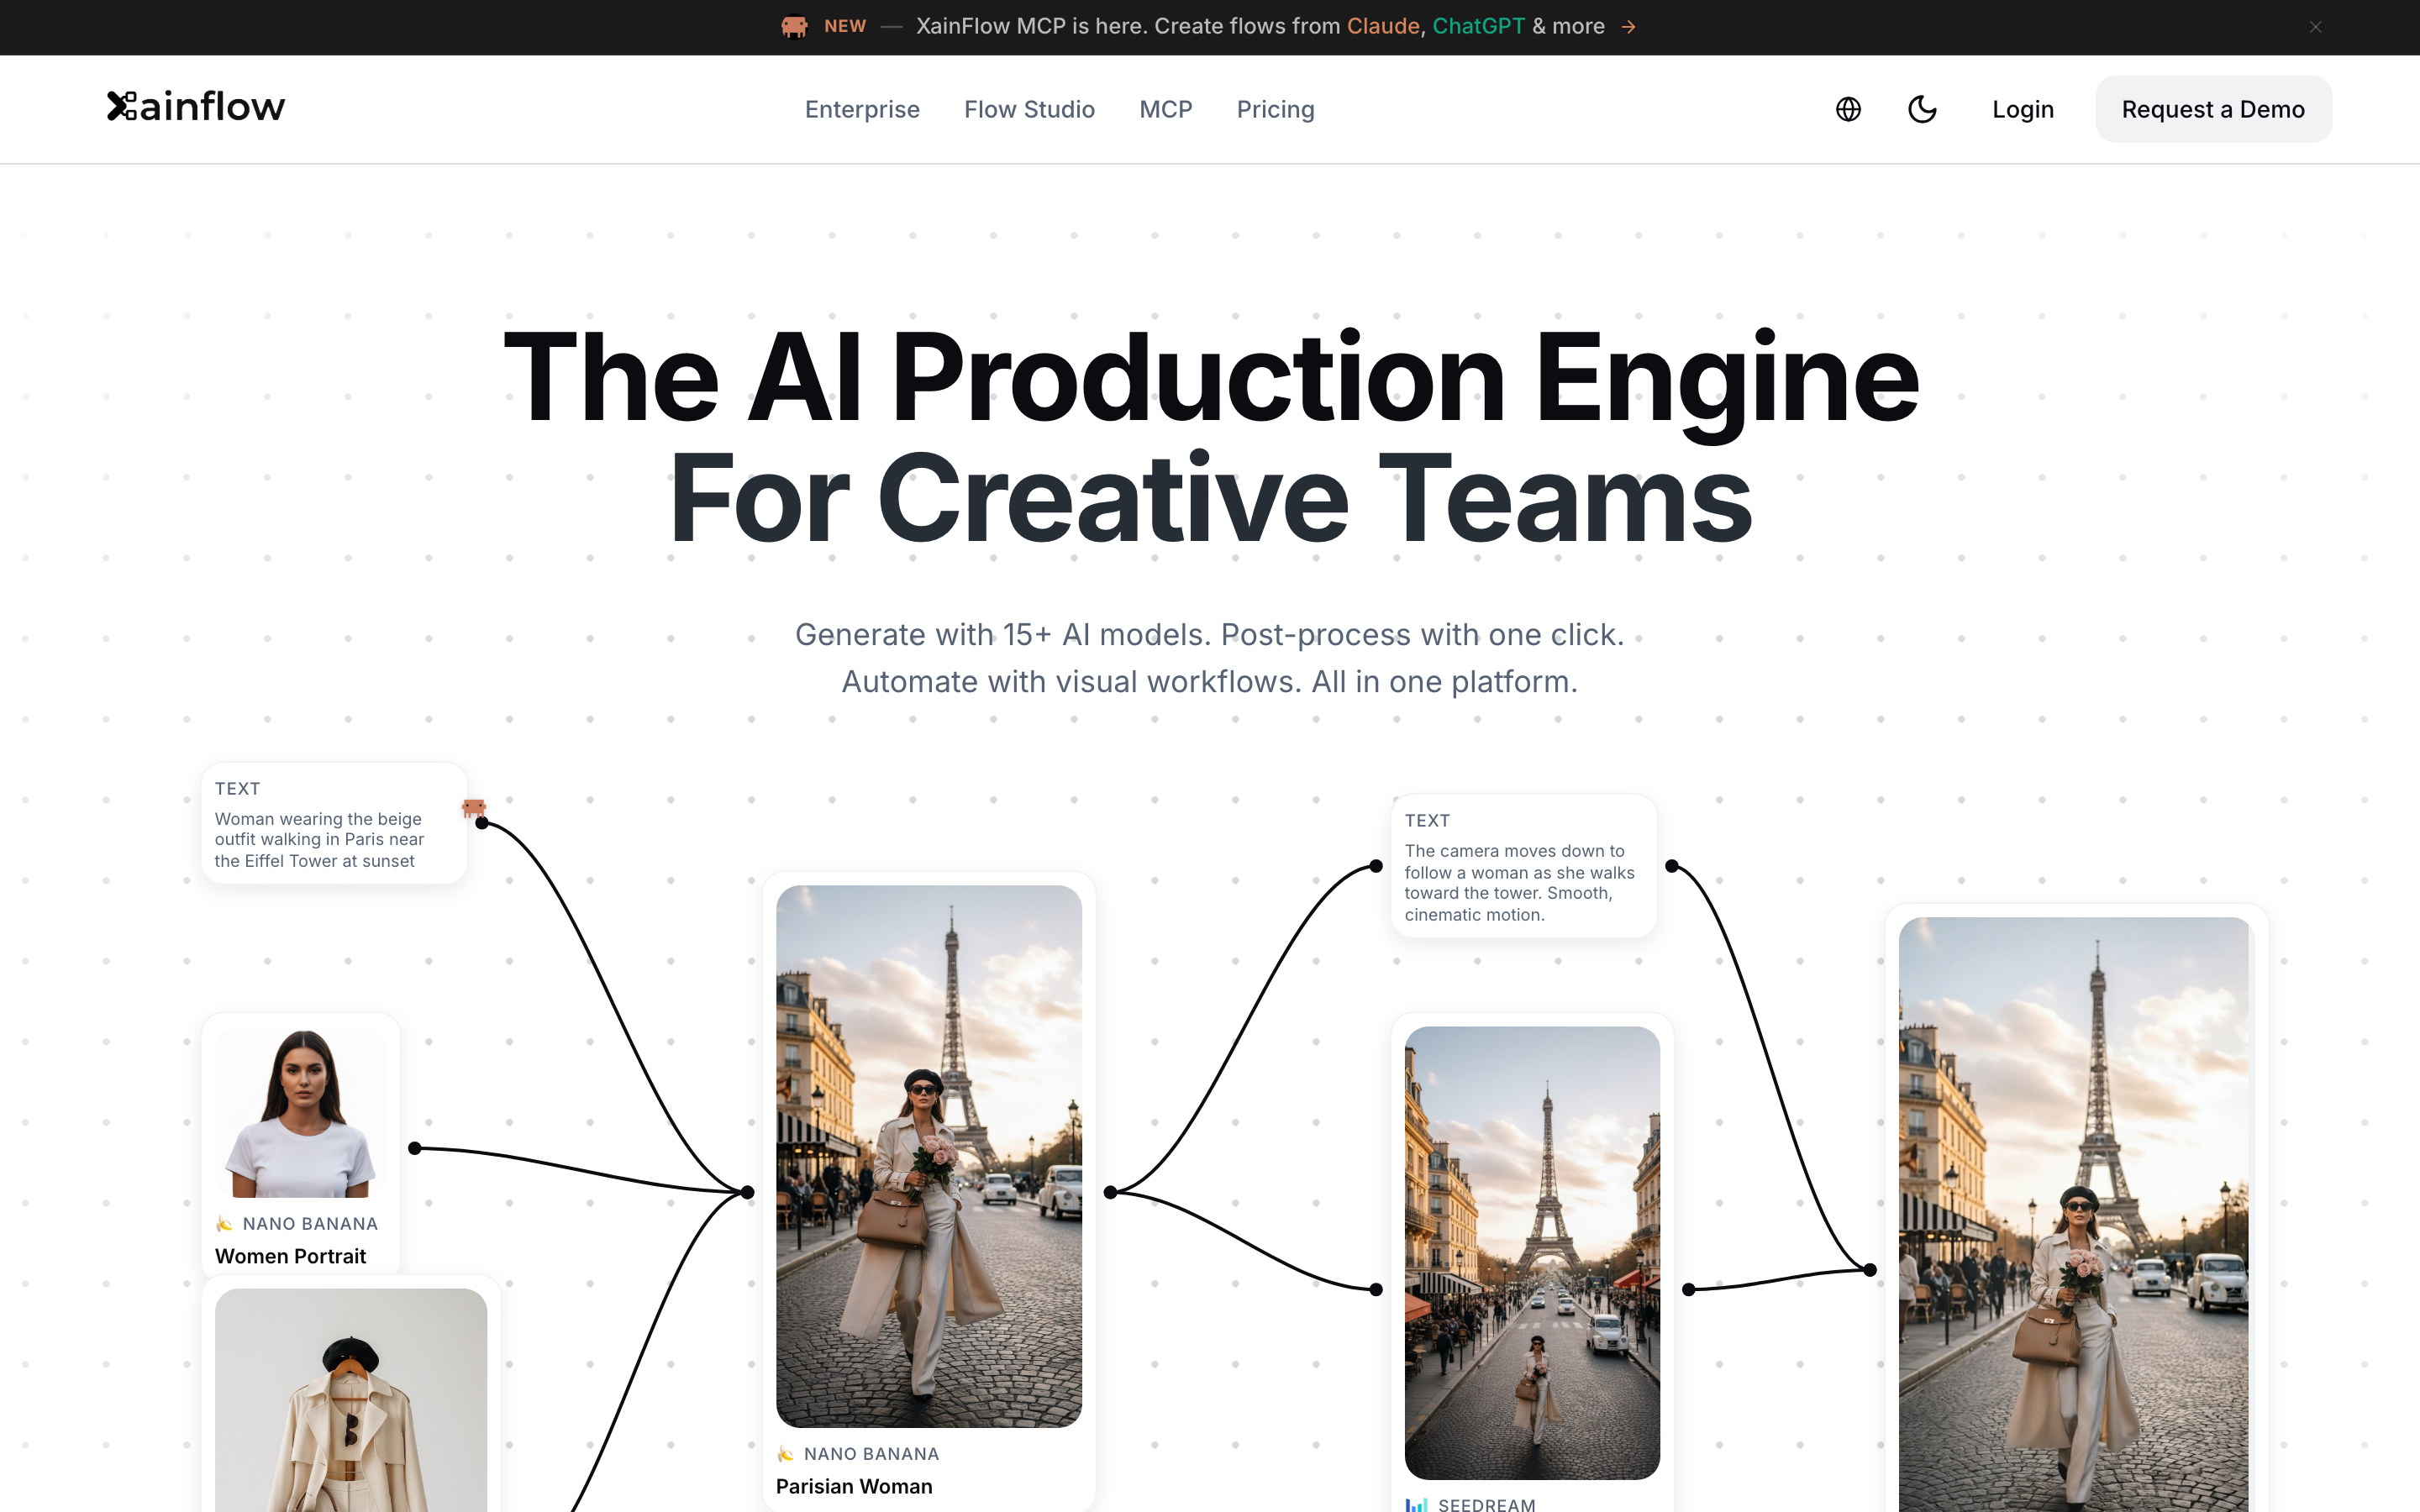2420x1512 pixels.
Task: Click the arrow after '& more'
Action: (x=1629, y=27)
